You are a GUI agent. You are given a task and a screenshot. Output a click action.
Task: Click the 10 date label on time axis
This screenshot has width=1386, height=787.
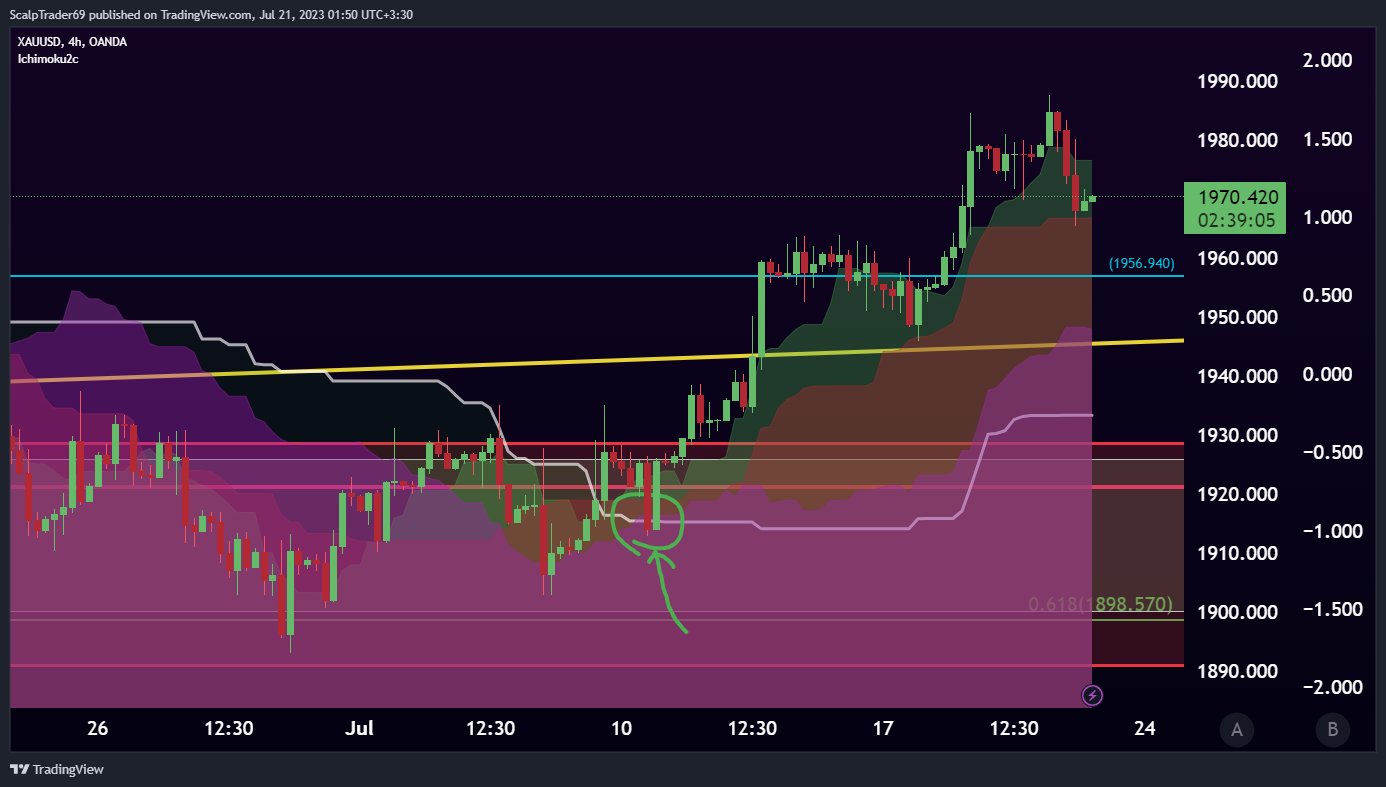pyautogui.click(x=621, y=728)
